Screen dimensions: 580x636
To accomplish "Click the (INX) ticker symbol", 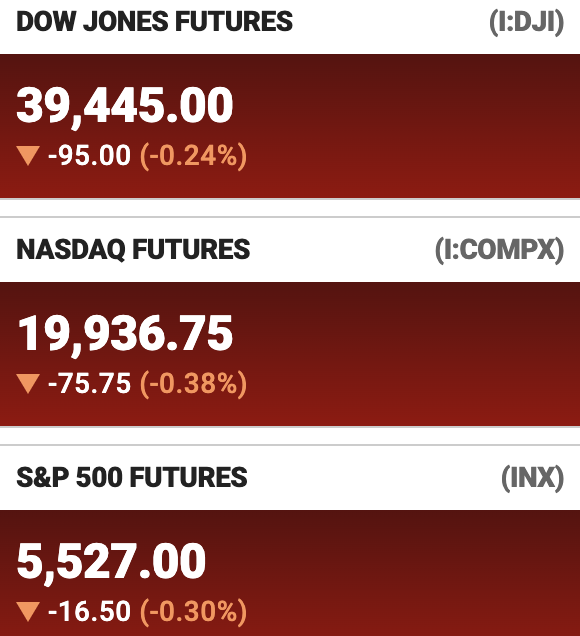I will (533, 478).
